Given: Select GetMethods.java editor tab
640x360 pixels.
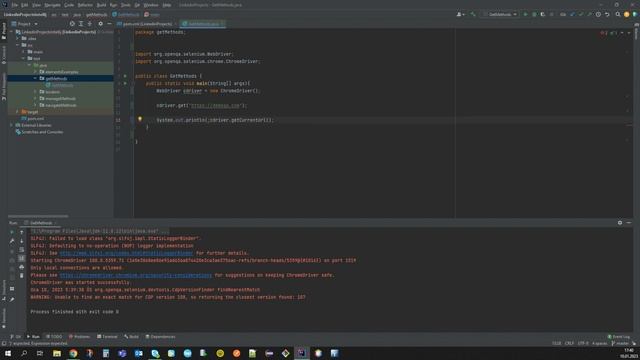Looking at the screenshot, I should tap(203, 24).
